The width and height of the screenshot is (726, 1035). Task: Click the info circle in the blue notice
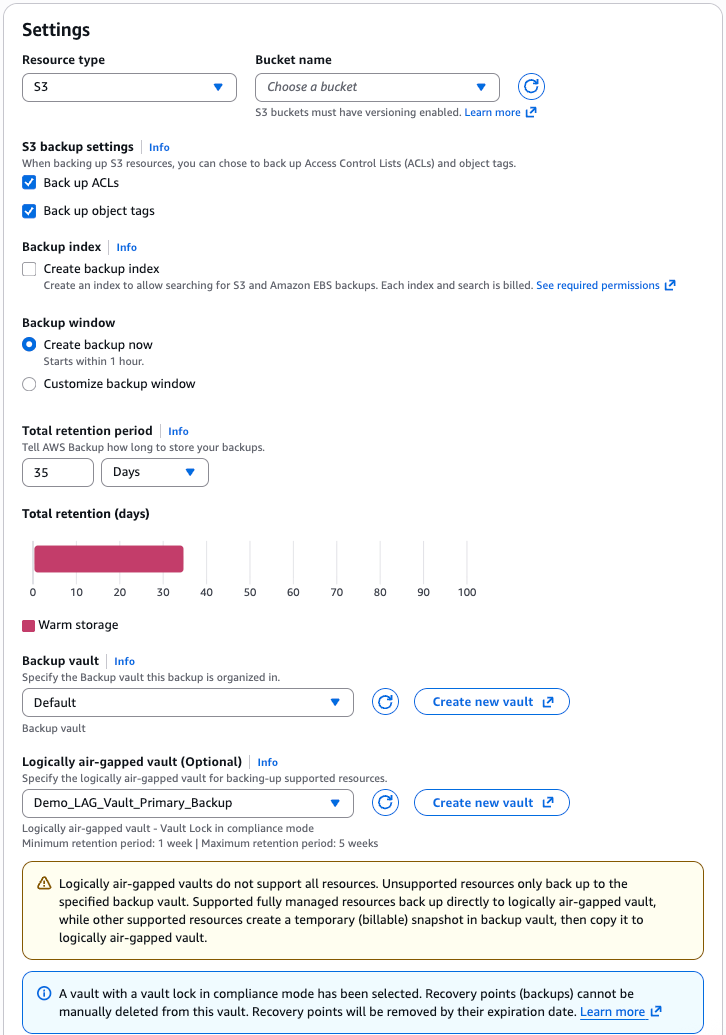point(45,992)
